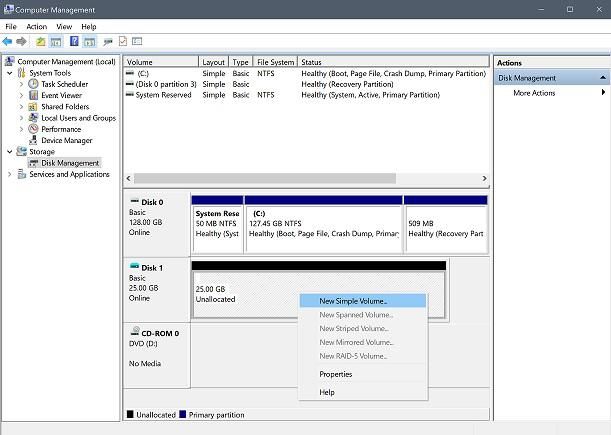
Task: Click the Disk 1 disk icon
Action: tap(135, 267)
